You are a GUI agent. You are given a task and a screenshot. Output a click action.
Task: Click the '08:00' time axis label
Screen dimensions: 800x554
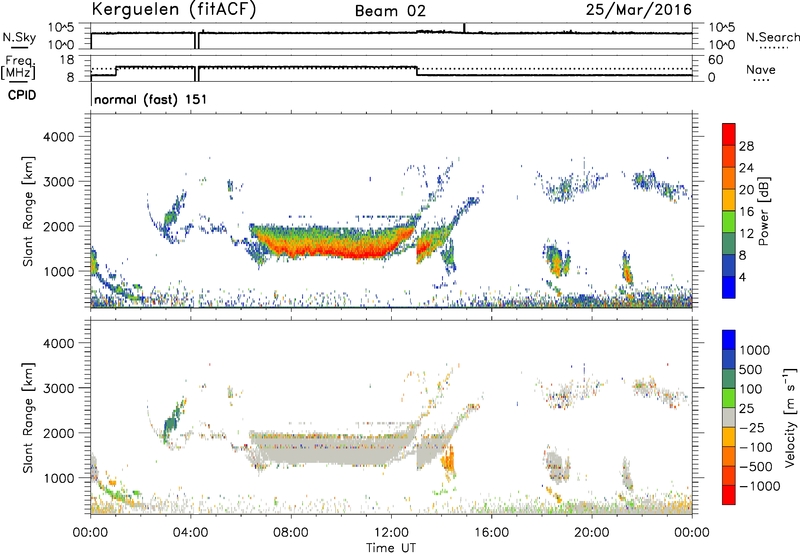pos(291,533)
